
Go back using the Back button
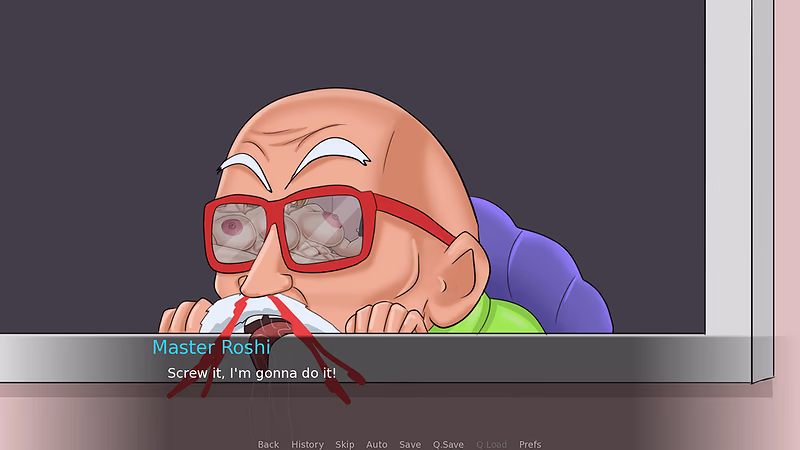tap(268, 444)
